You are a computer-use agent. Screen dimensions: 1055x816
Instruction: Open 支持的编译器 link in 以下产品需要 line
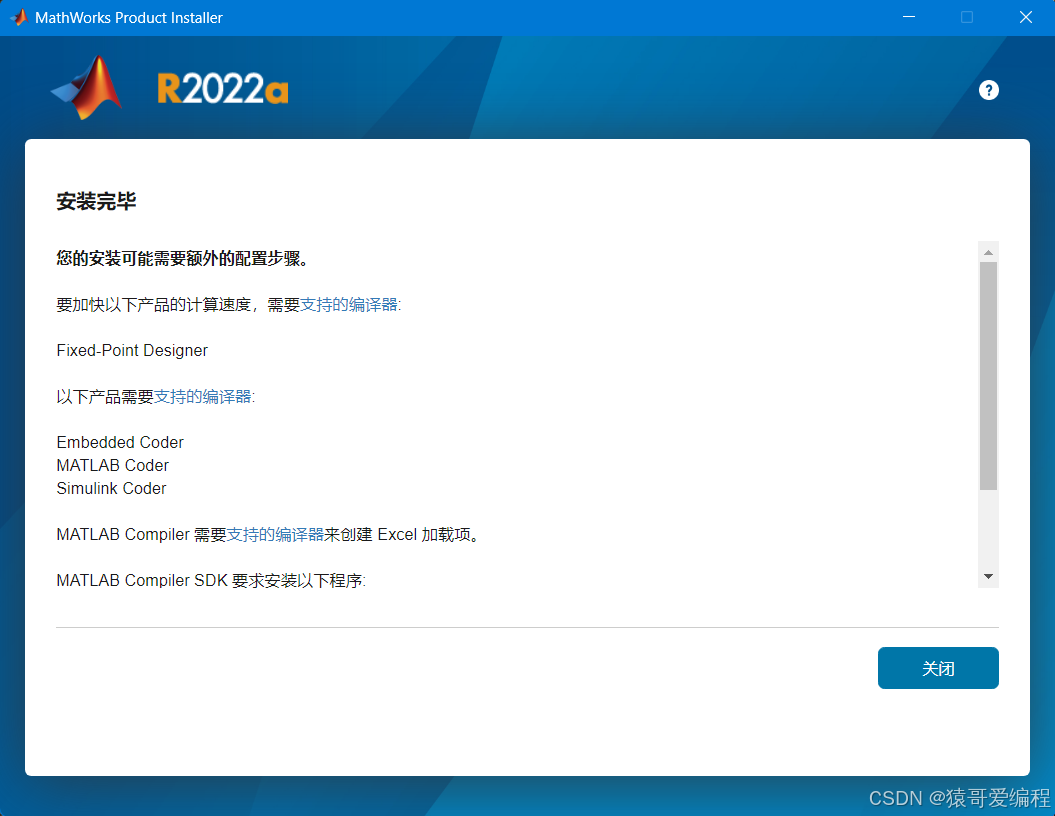coord(203,397)
